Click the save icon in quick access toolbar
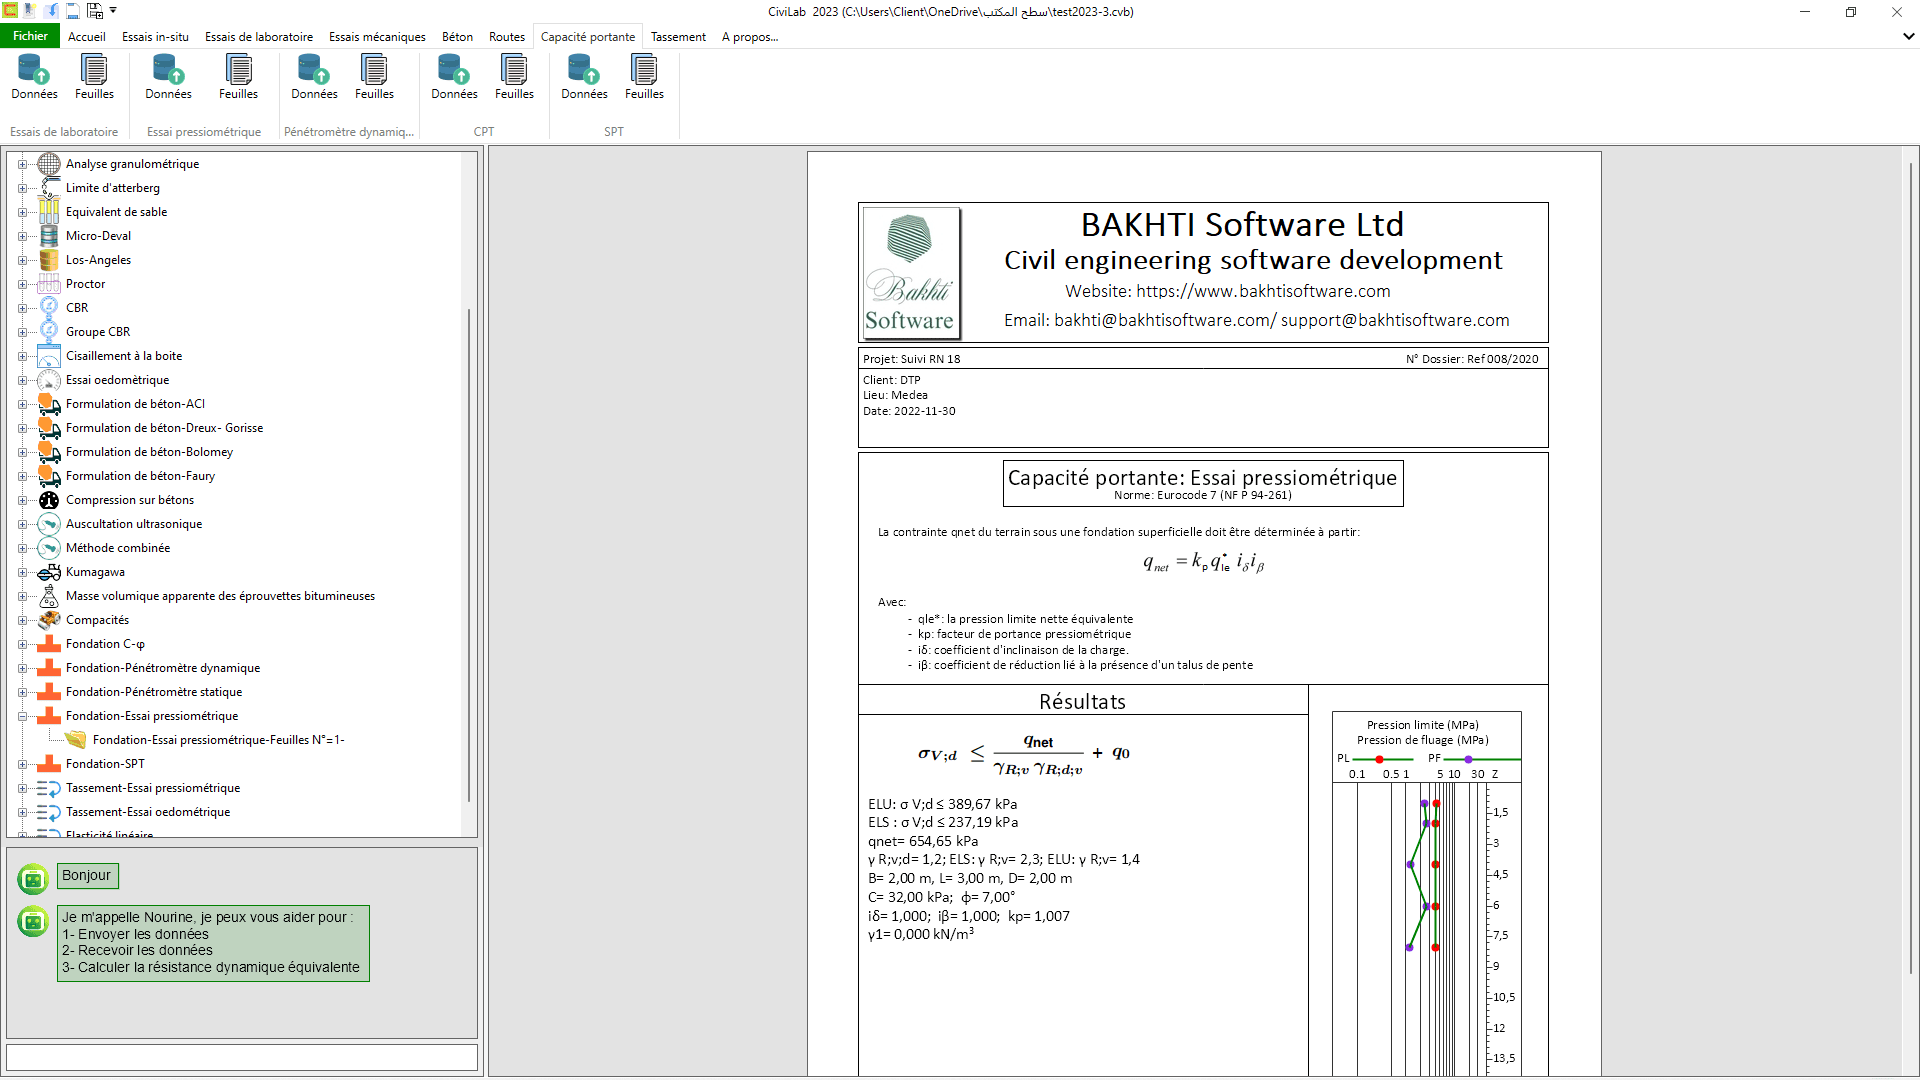This screenshot has height=1080, width=1920. click(73, 11)
